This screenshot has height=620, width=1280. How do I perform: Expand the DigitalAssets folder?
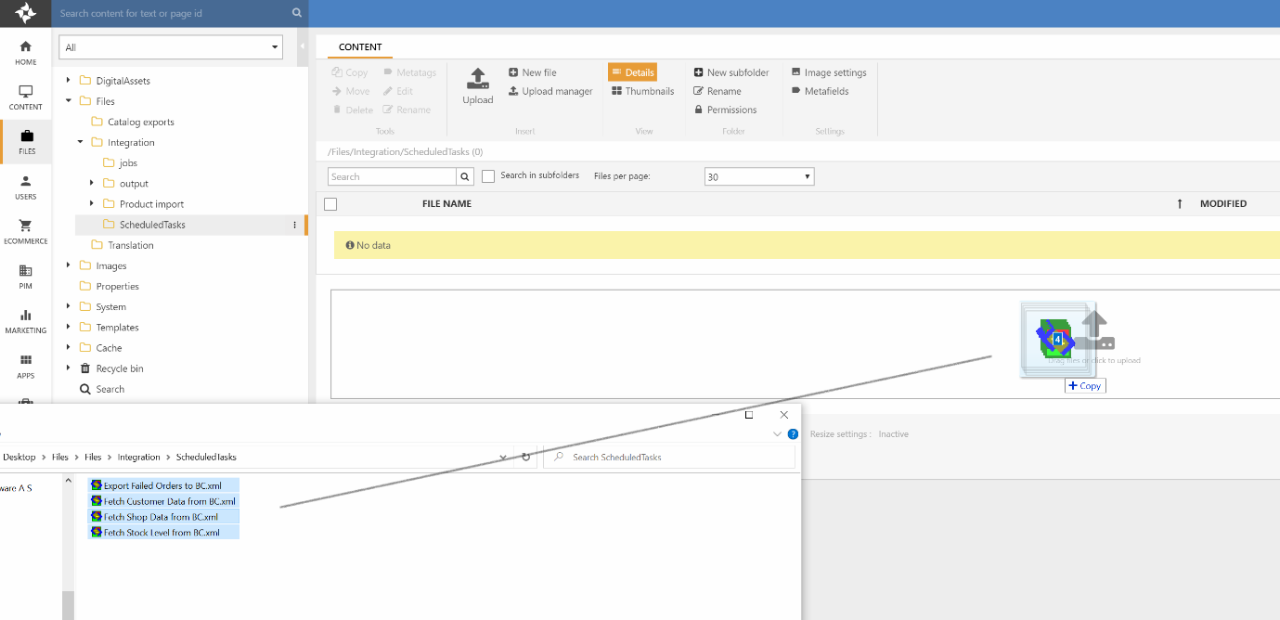(68, 81)
